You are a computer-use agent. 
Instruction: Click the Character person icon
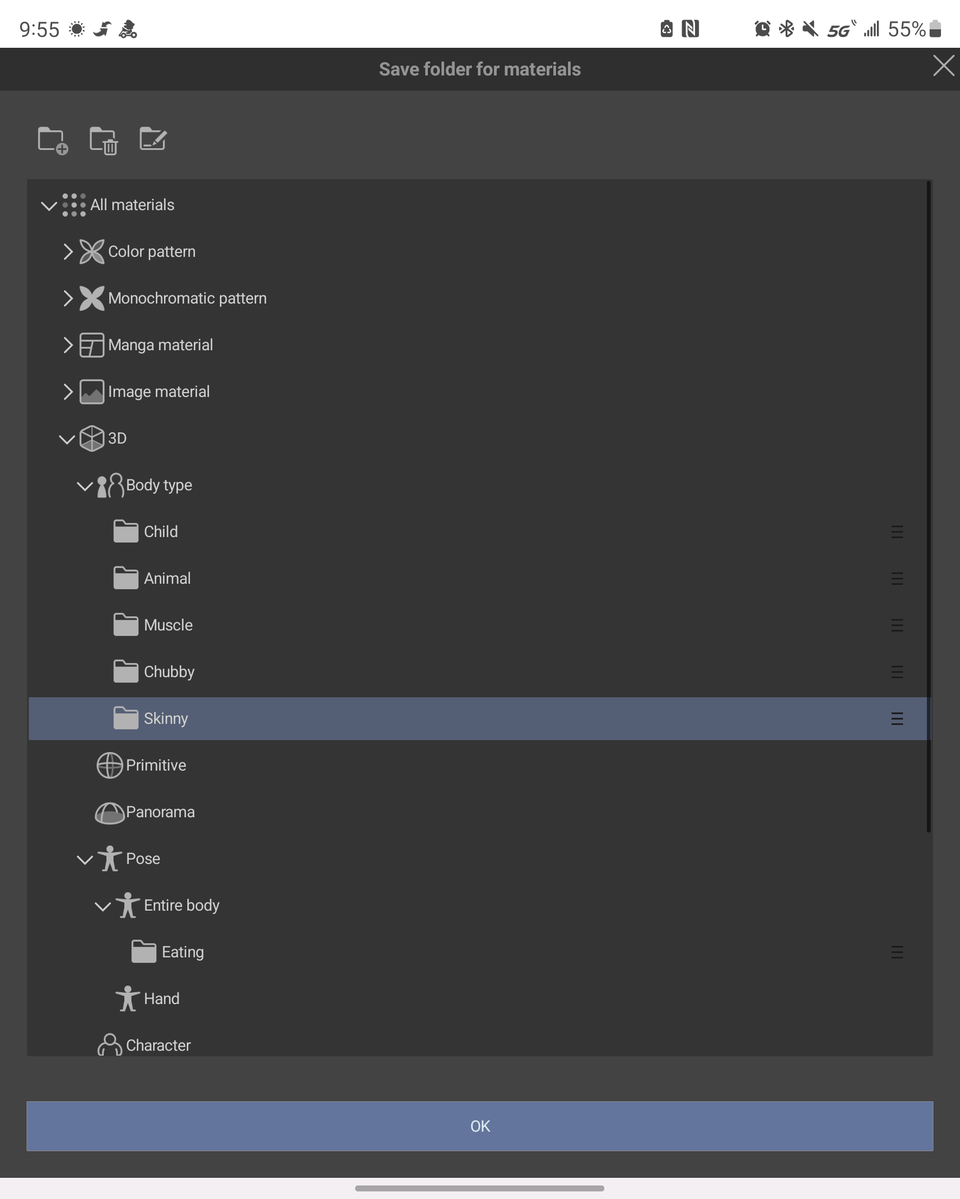109,1045
